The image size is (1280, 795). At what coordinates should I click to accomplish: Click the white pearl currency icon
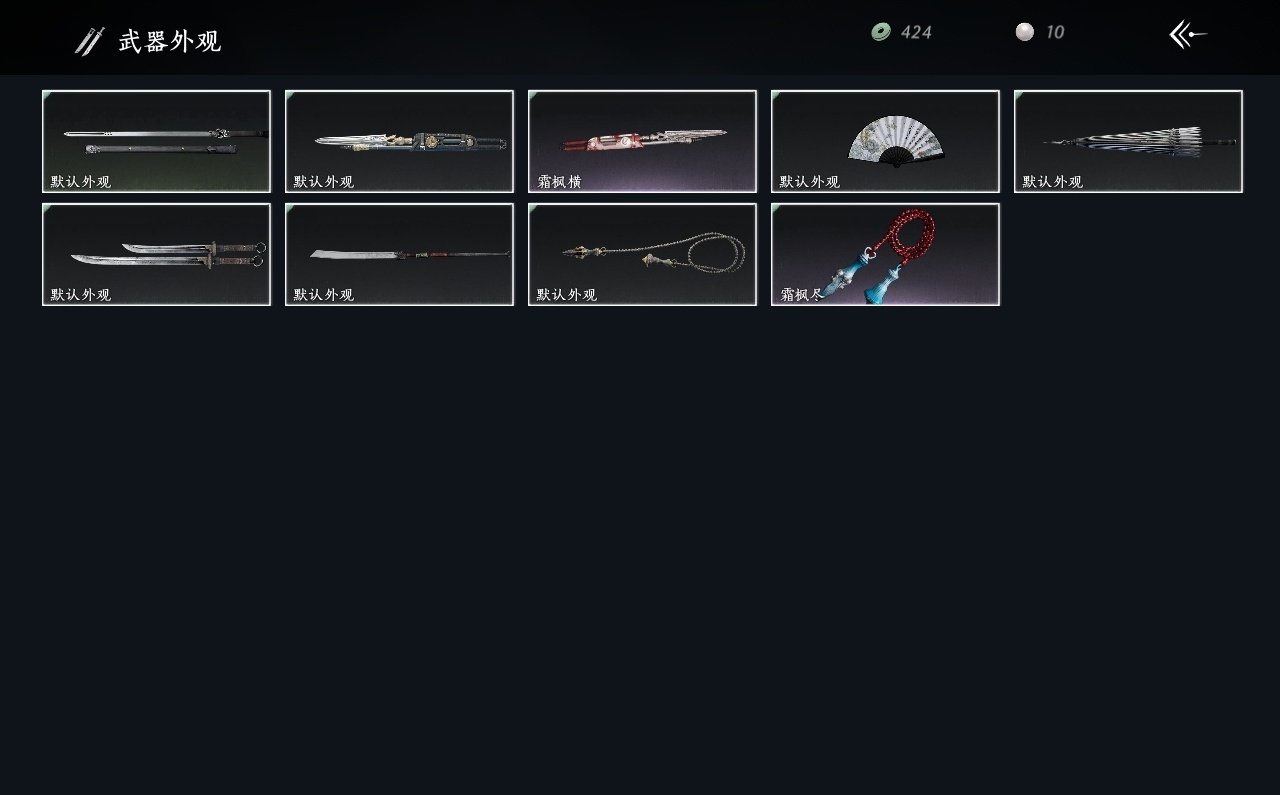pyautogui.click(x=1024, y=32)
